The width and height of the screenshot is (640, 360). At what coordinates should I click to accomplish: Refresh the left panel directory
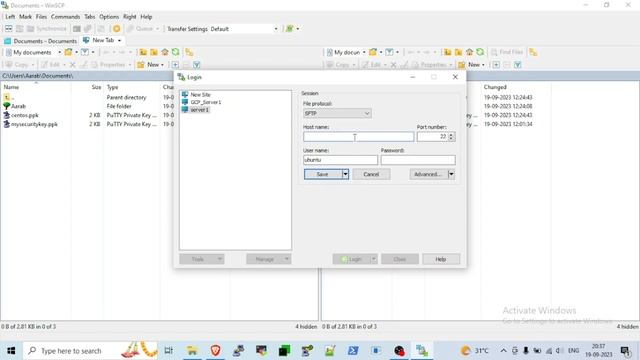point(176,52)
